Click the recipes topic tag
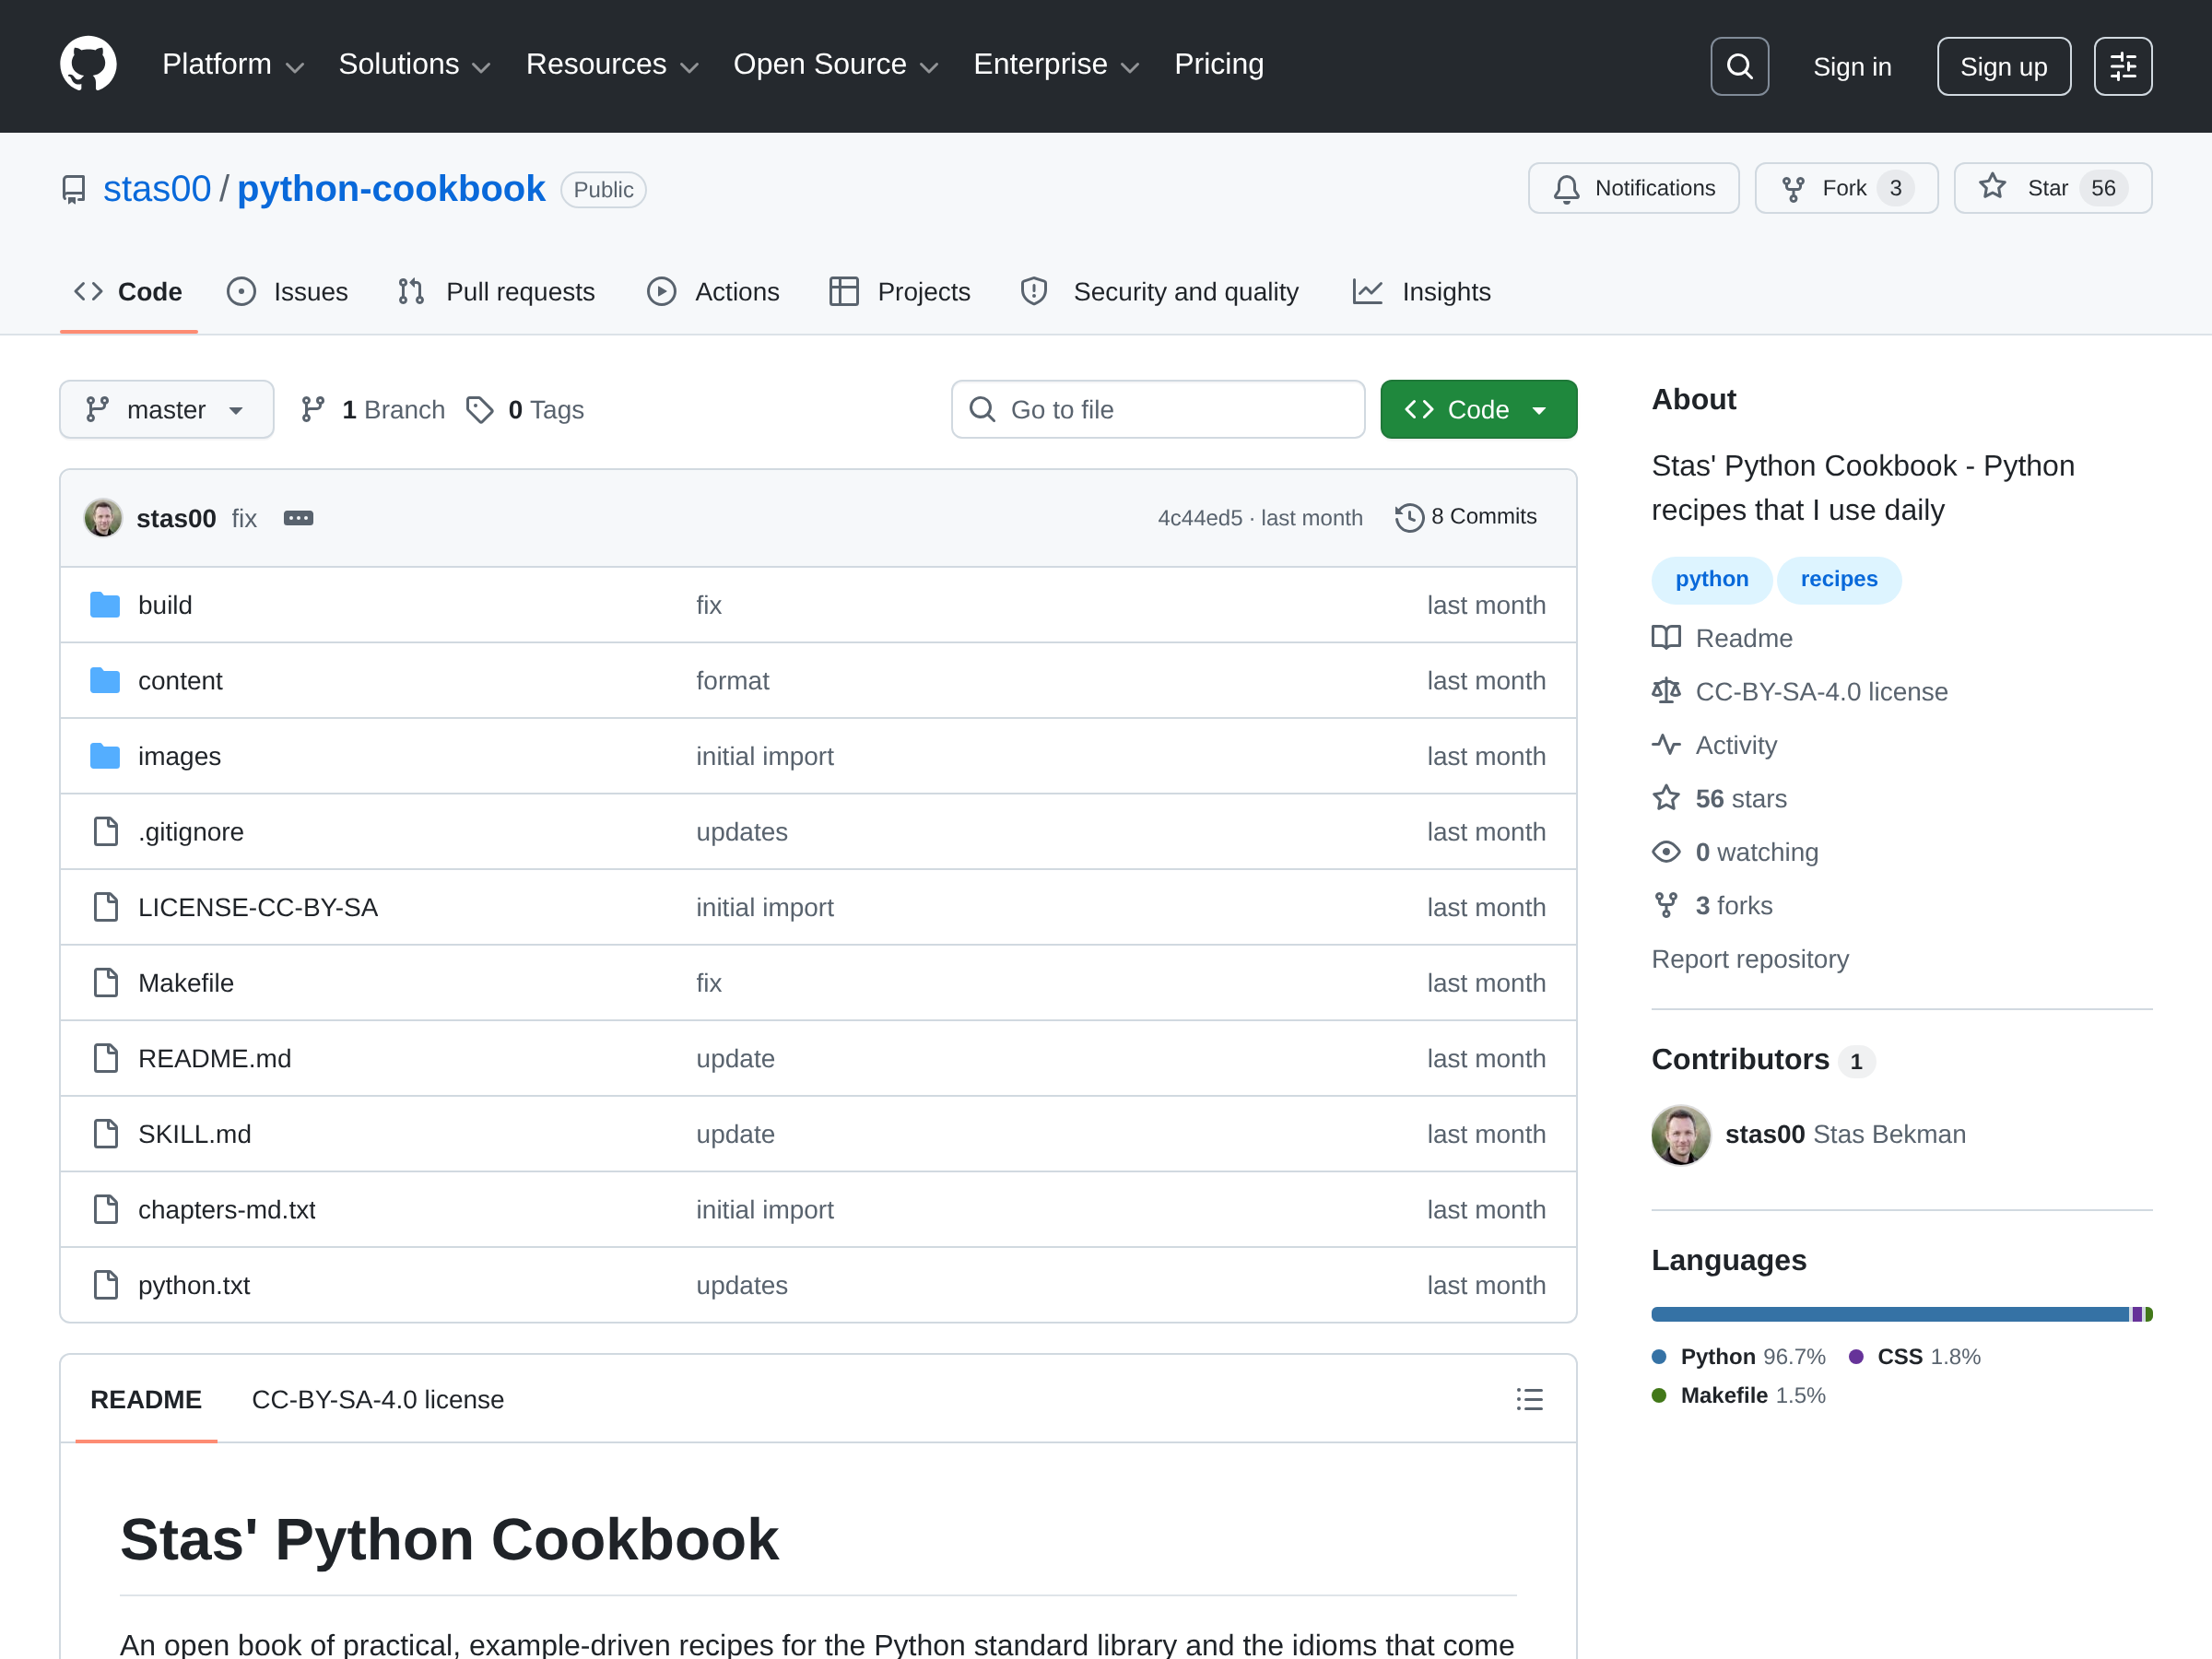Viewport: 2212px width, 1659px height. click(x=1838, y=580)
